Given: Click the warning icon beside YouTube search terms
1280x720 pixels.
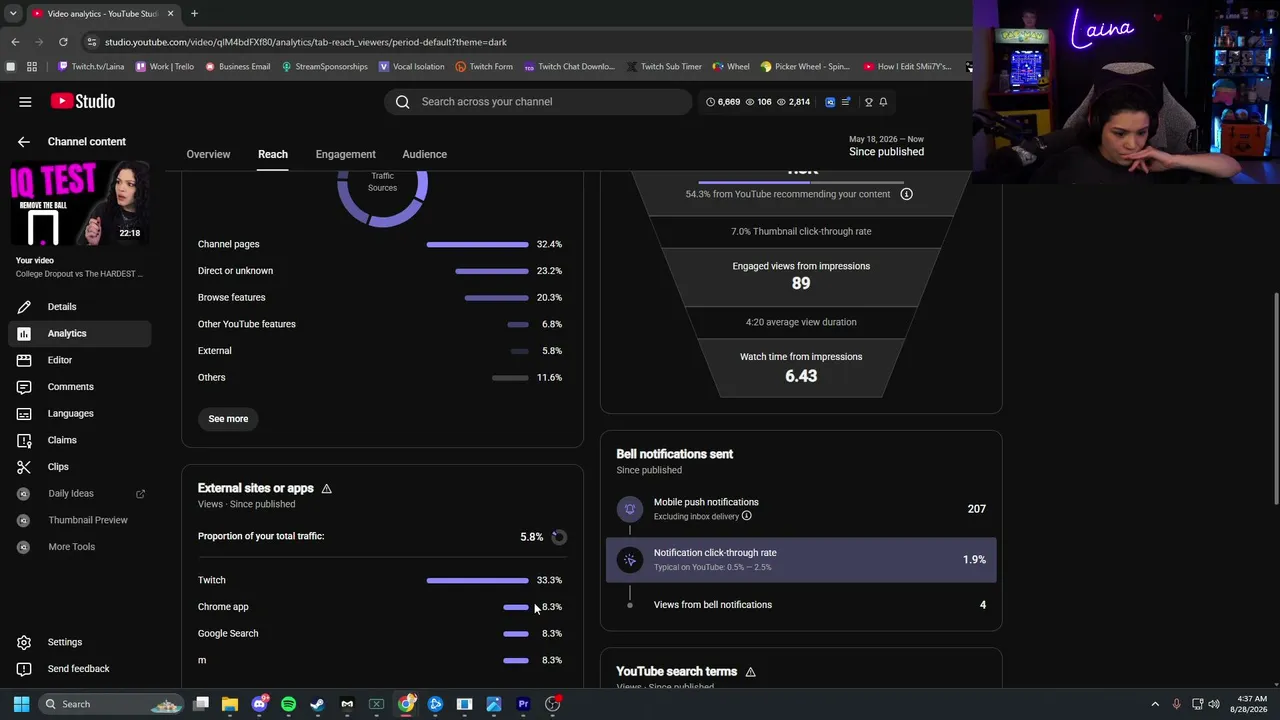Looking at the screenshot, I should 750,672.
